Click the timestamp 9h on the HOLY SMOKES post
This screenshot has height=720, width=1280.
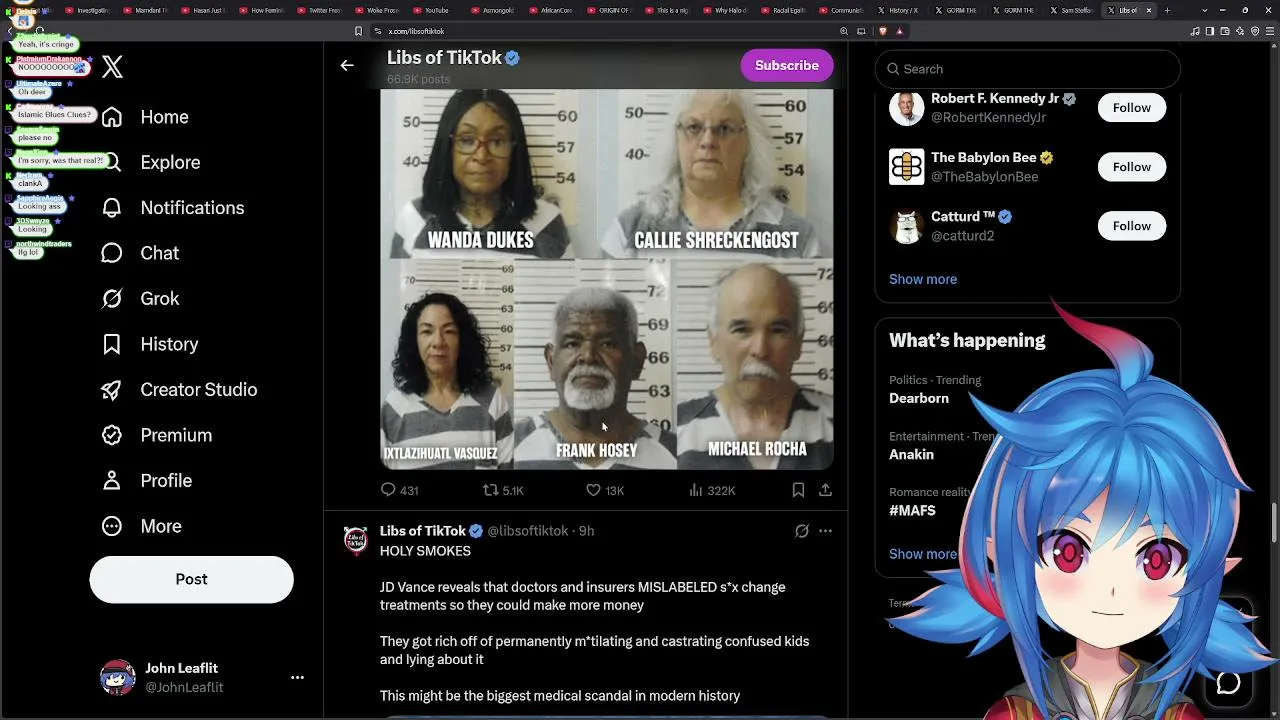coord(586,531)
